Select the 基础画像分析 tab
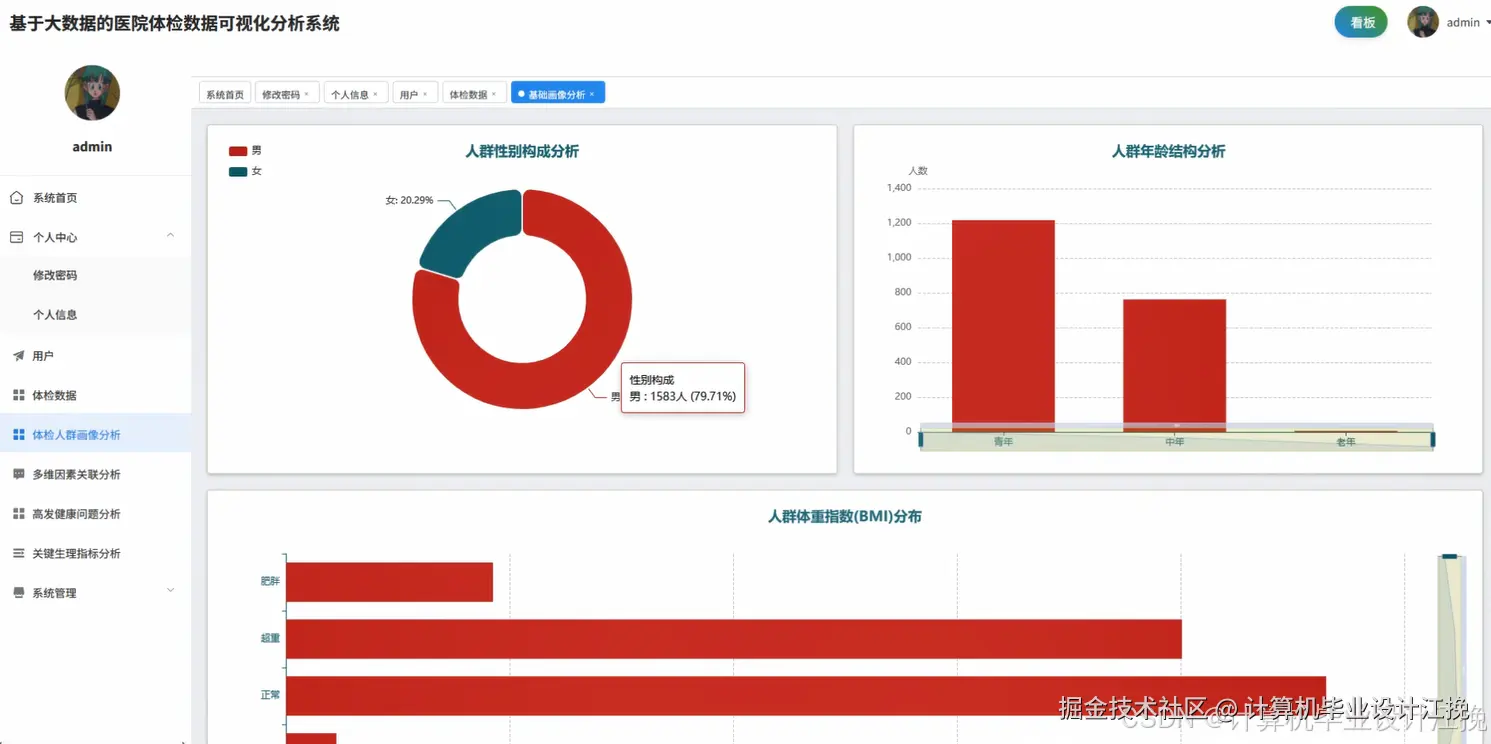Viewport: 1491px width, 744px height. (x=556, y=94)
